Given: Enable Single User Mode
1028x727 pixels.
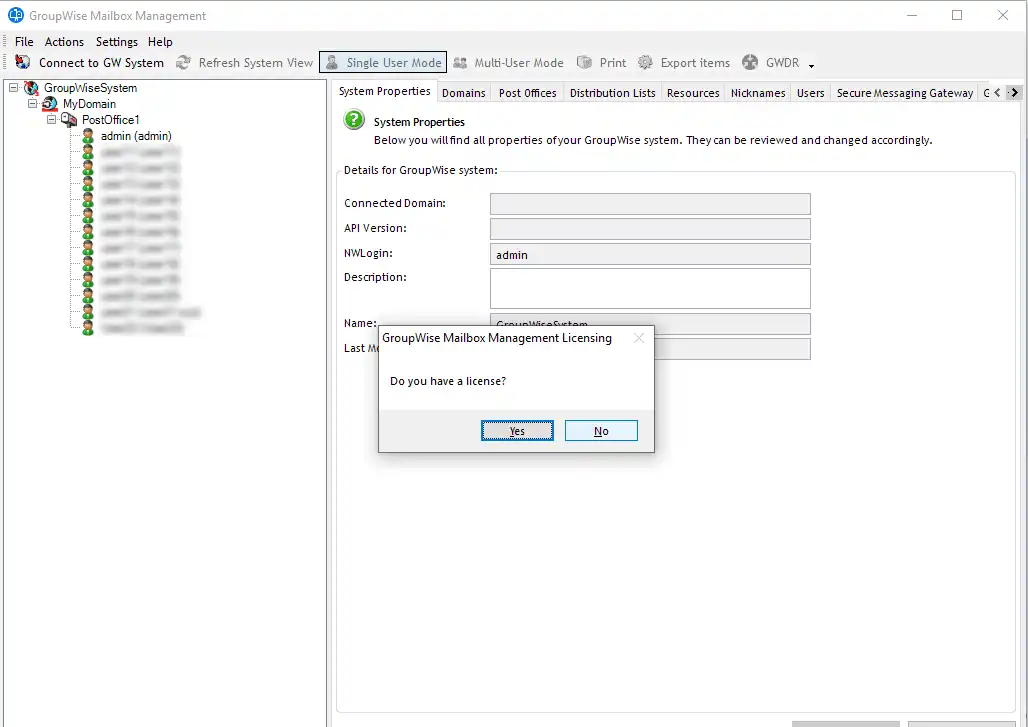Looking at the screenshot, I should (x=383, y=63).
